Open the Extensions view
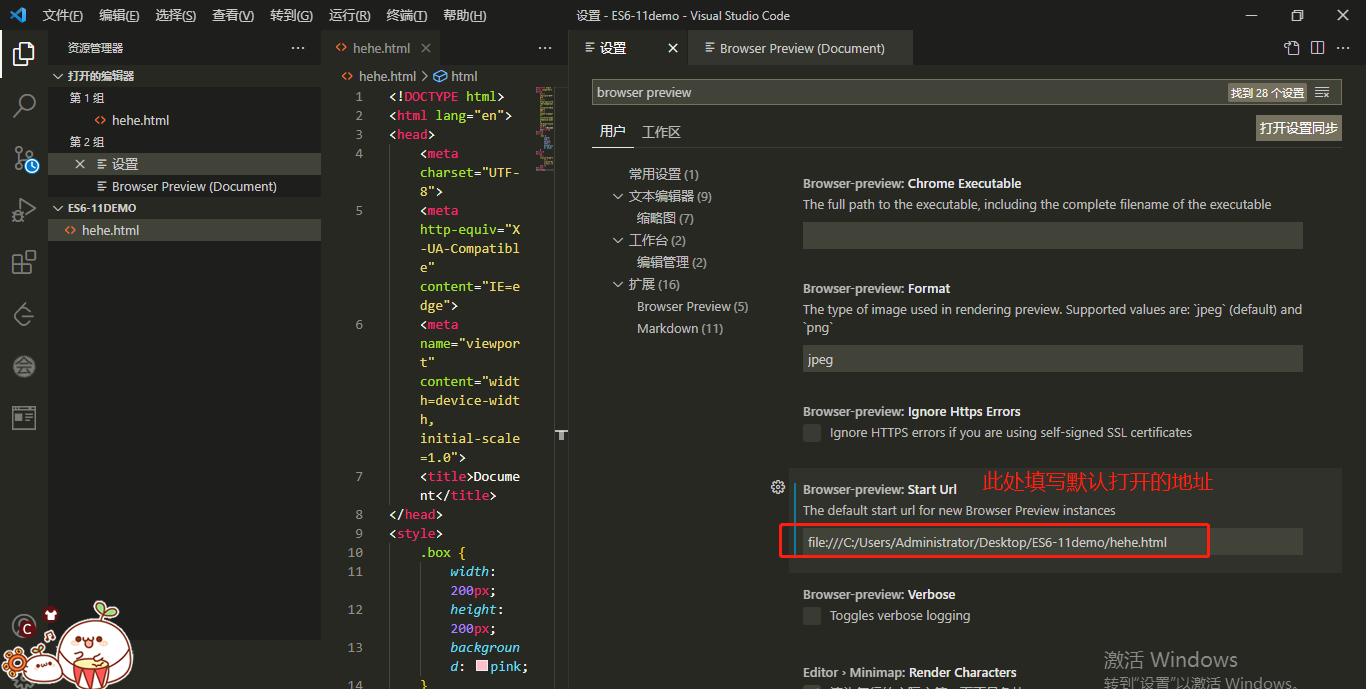The image size is (1366, 689). (24, 262)
